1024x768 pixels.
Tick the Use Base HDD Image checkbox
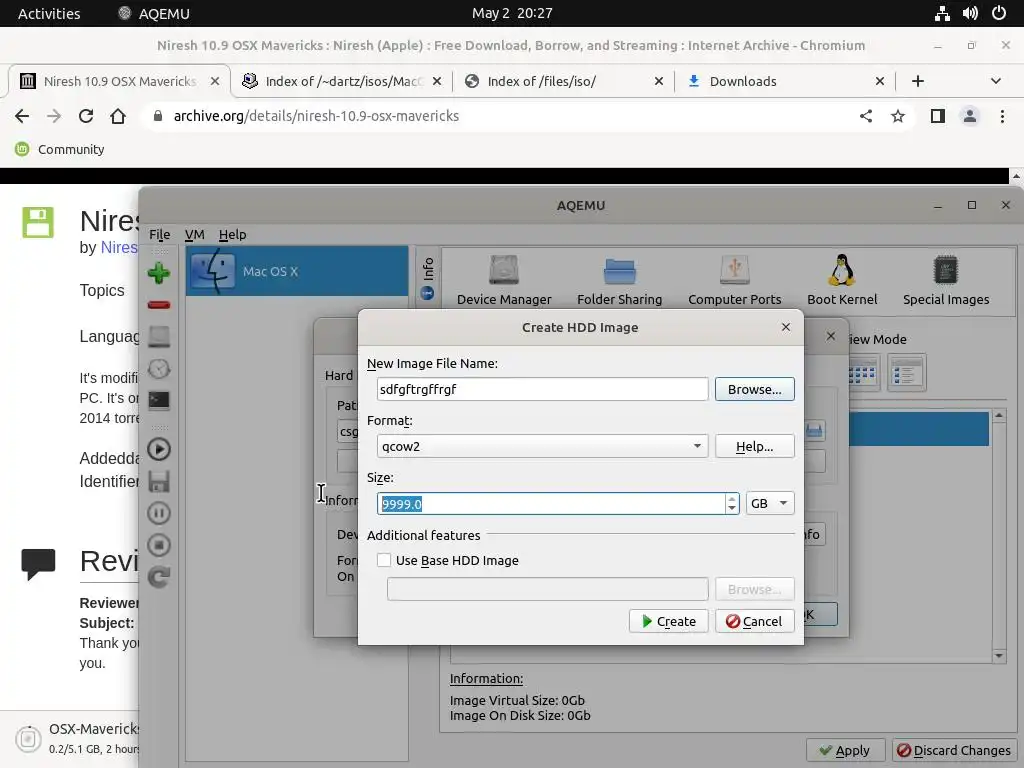[384, 560]
